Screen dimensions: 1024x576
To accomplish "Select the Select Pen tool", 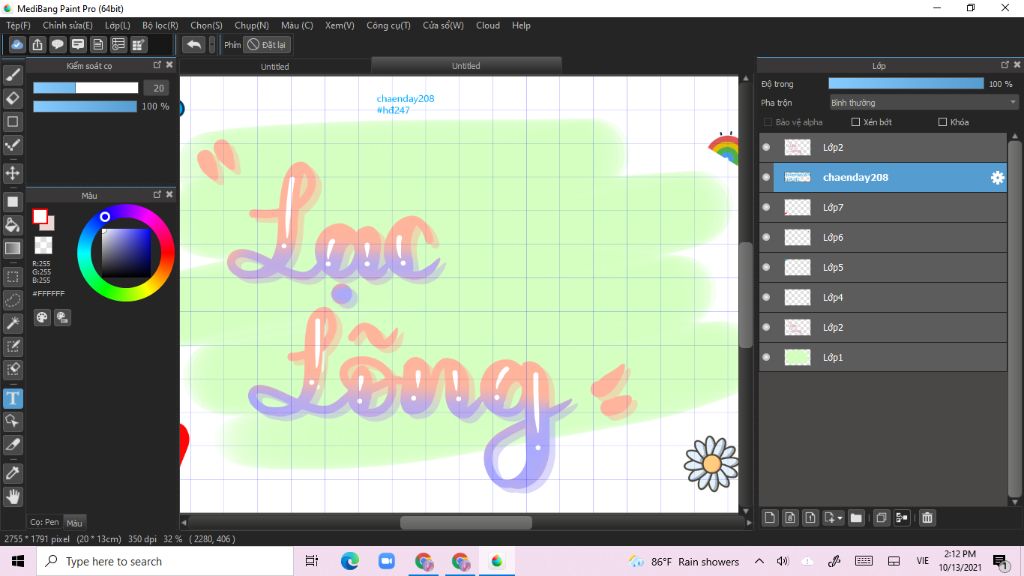I will [x=12, y=346].
